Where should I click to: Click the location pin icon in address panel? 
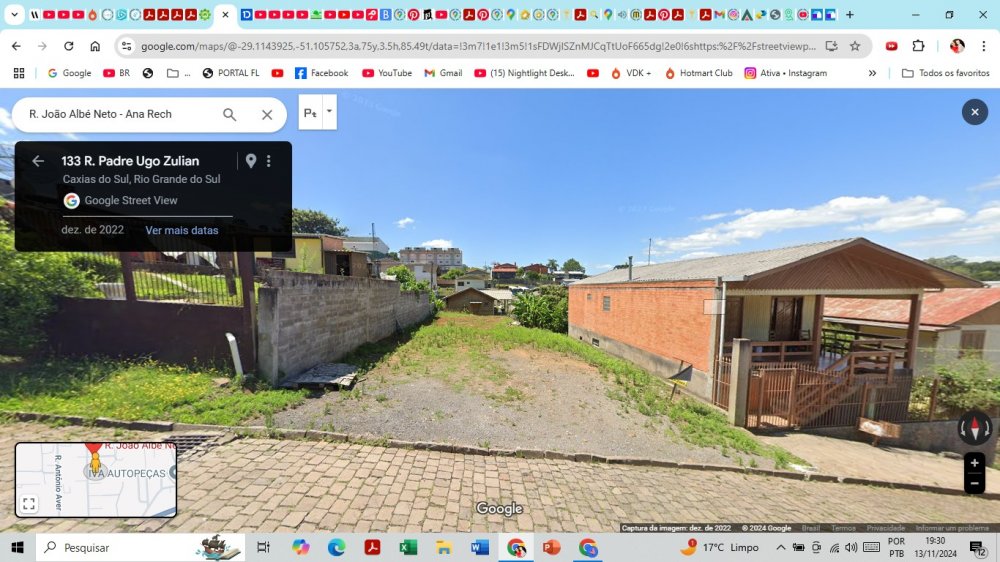251,161
